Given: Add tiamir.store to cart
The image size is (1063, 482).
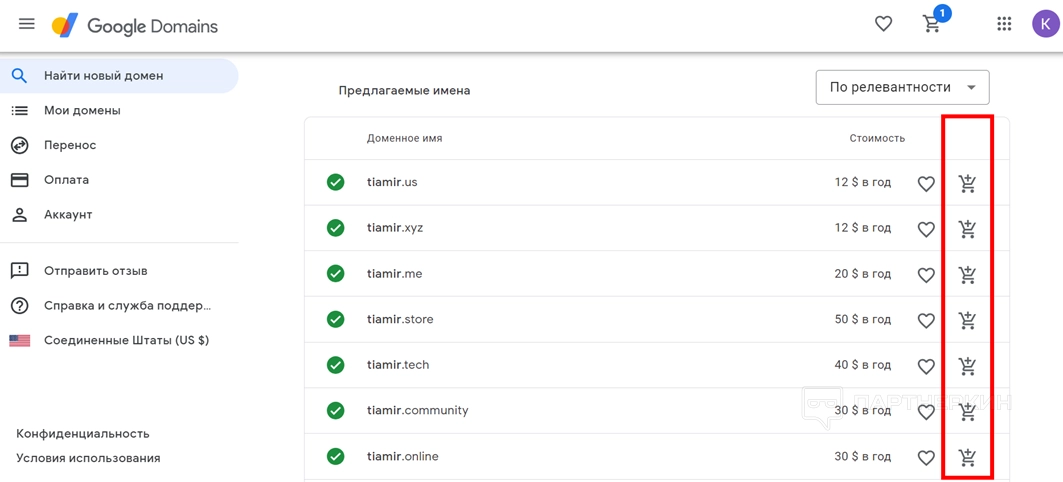Looking at the screenshot, I should [x=967, y=320].
